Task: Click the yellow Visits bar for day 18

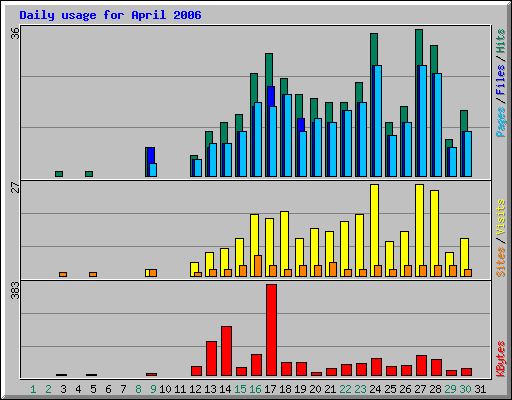Action: pyautogui.click(x=284, y=244)
